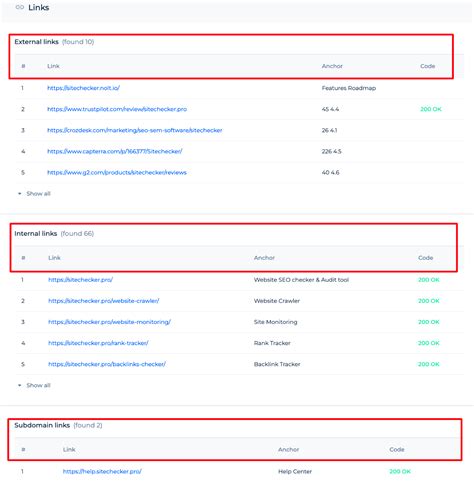Select the Website Crawler anchor text
Screen dimensions: 474x482
coord(277,301)
